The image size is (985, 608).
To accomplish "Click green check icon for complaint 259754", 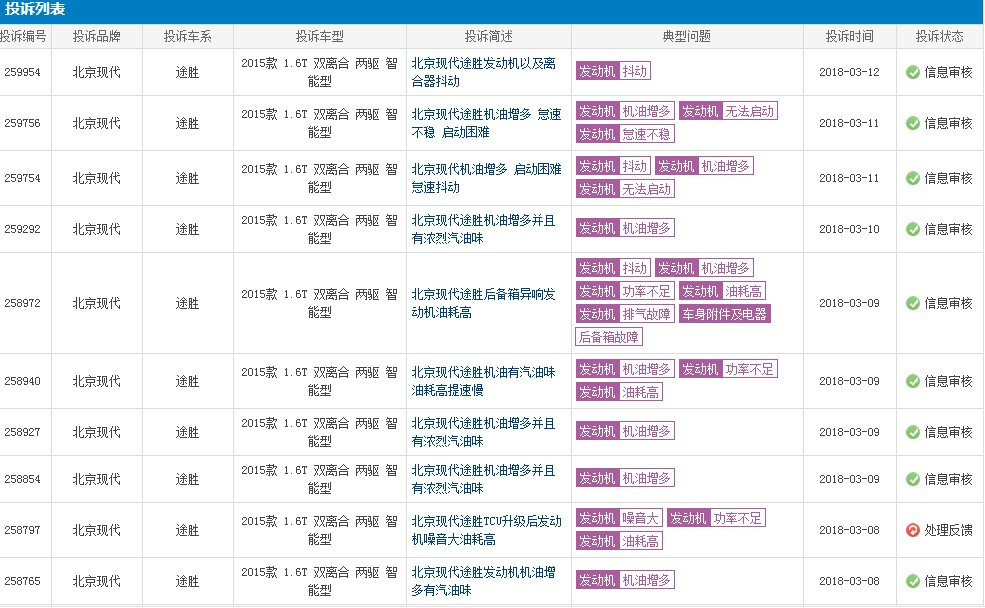I will point(913,178).
